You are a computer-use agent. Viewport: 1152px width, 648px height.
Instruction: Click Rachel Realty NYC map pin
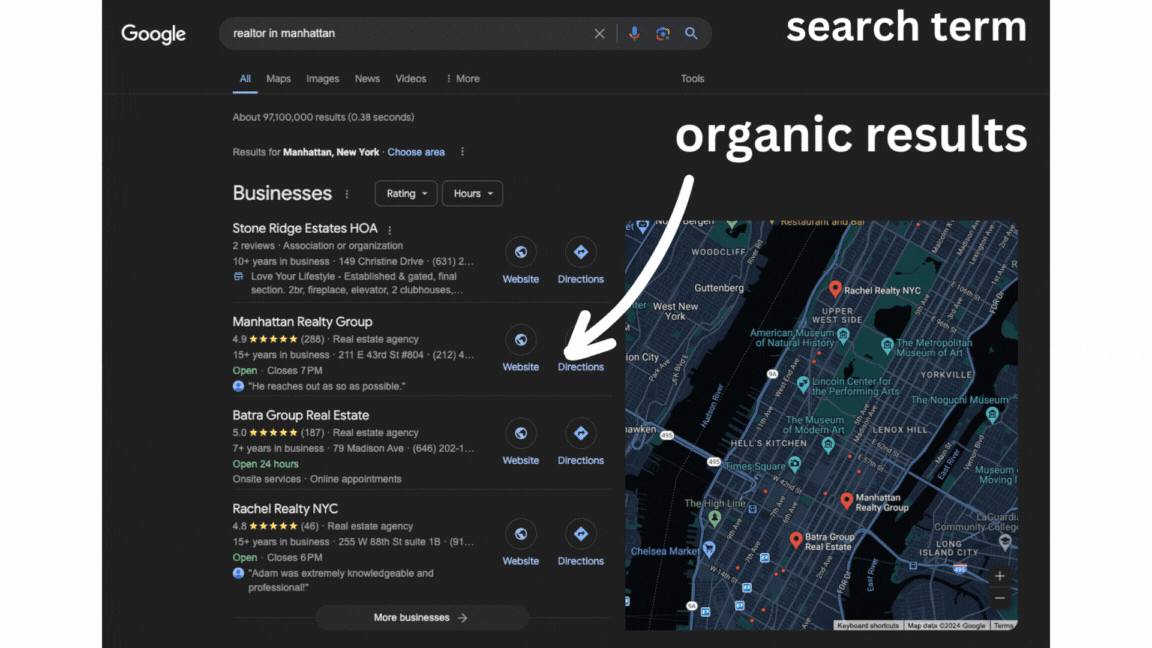pos(835,289)
